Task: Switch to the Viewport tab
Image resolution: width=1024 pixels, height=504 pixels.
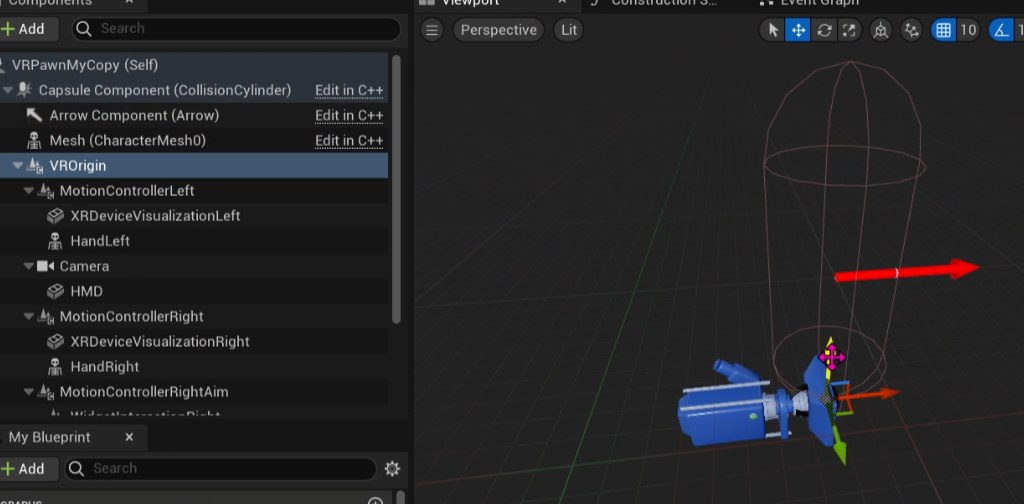Action: tap(470, 3)
